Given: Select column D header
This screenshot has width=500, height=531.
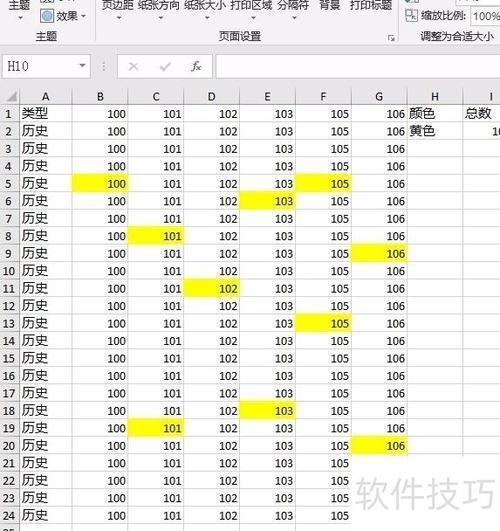Looking at the screenshot, I should pos(211,97).
